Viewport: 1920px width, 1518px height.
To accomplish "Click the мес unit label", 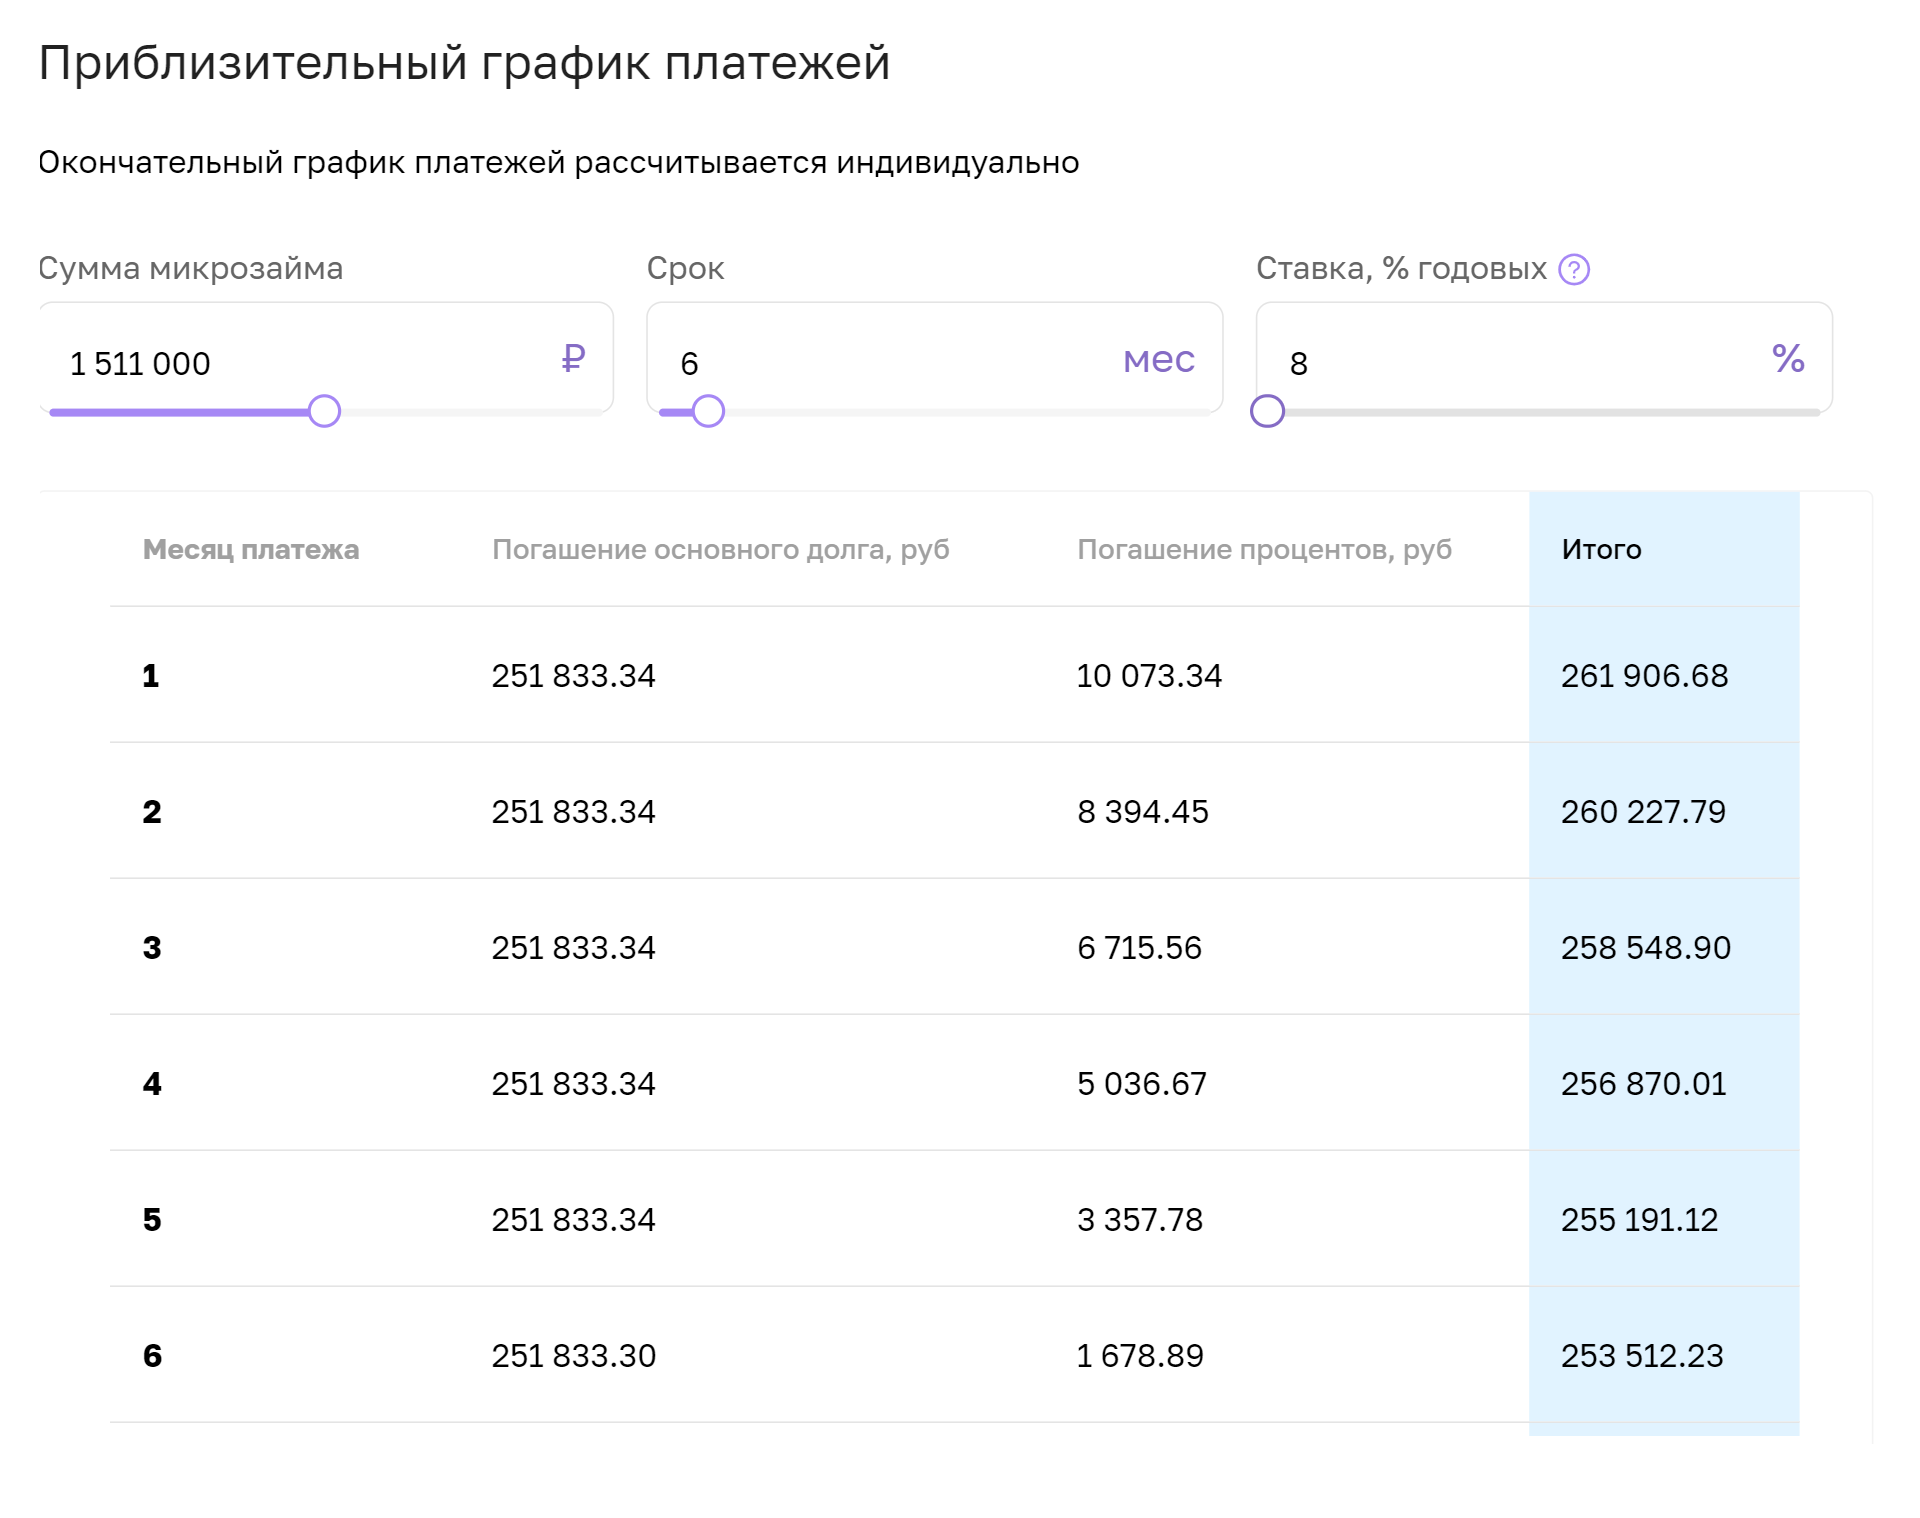I will pos(1159,359).
